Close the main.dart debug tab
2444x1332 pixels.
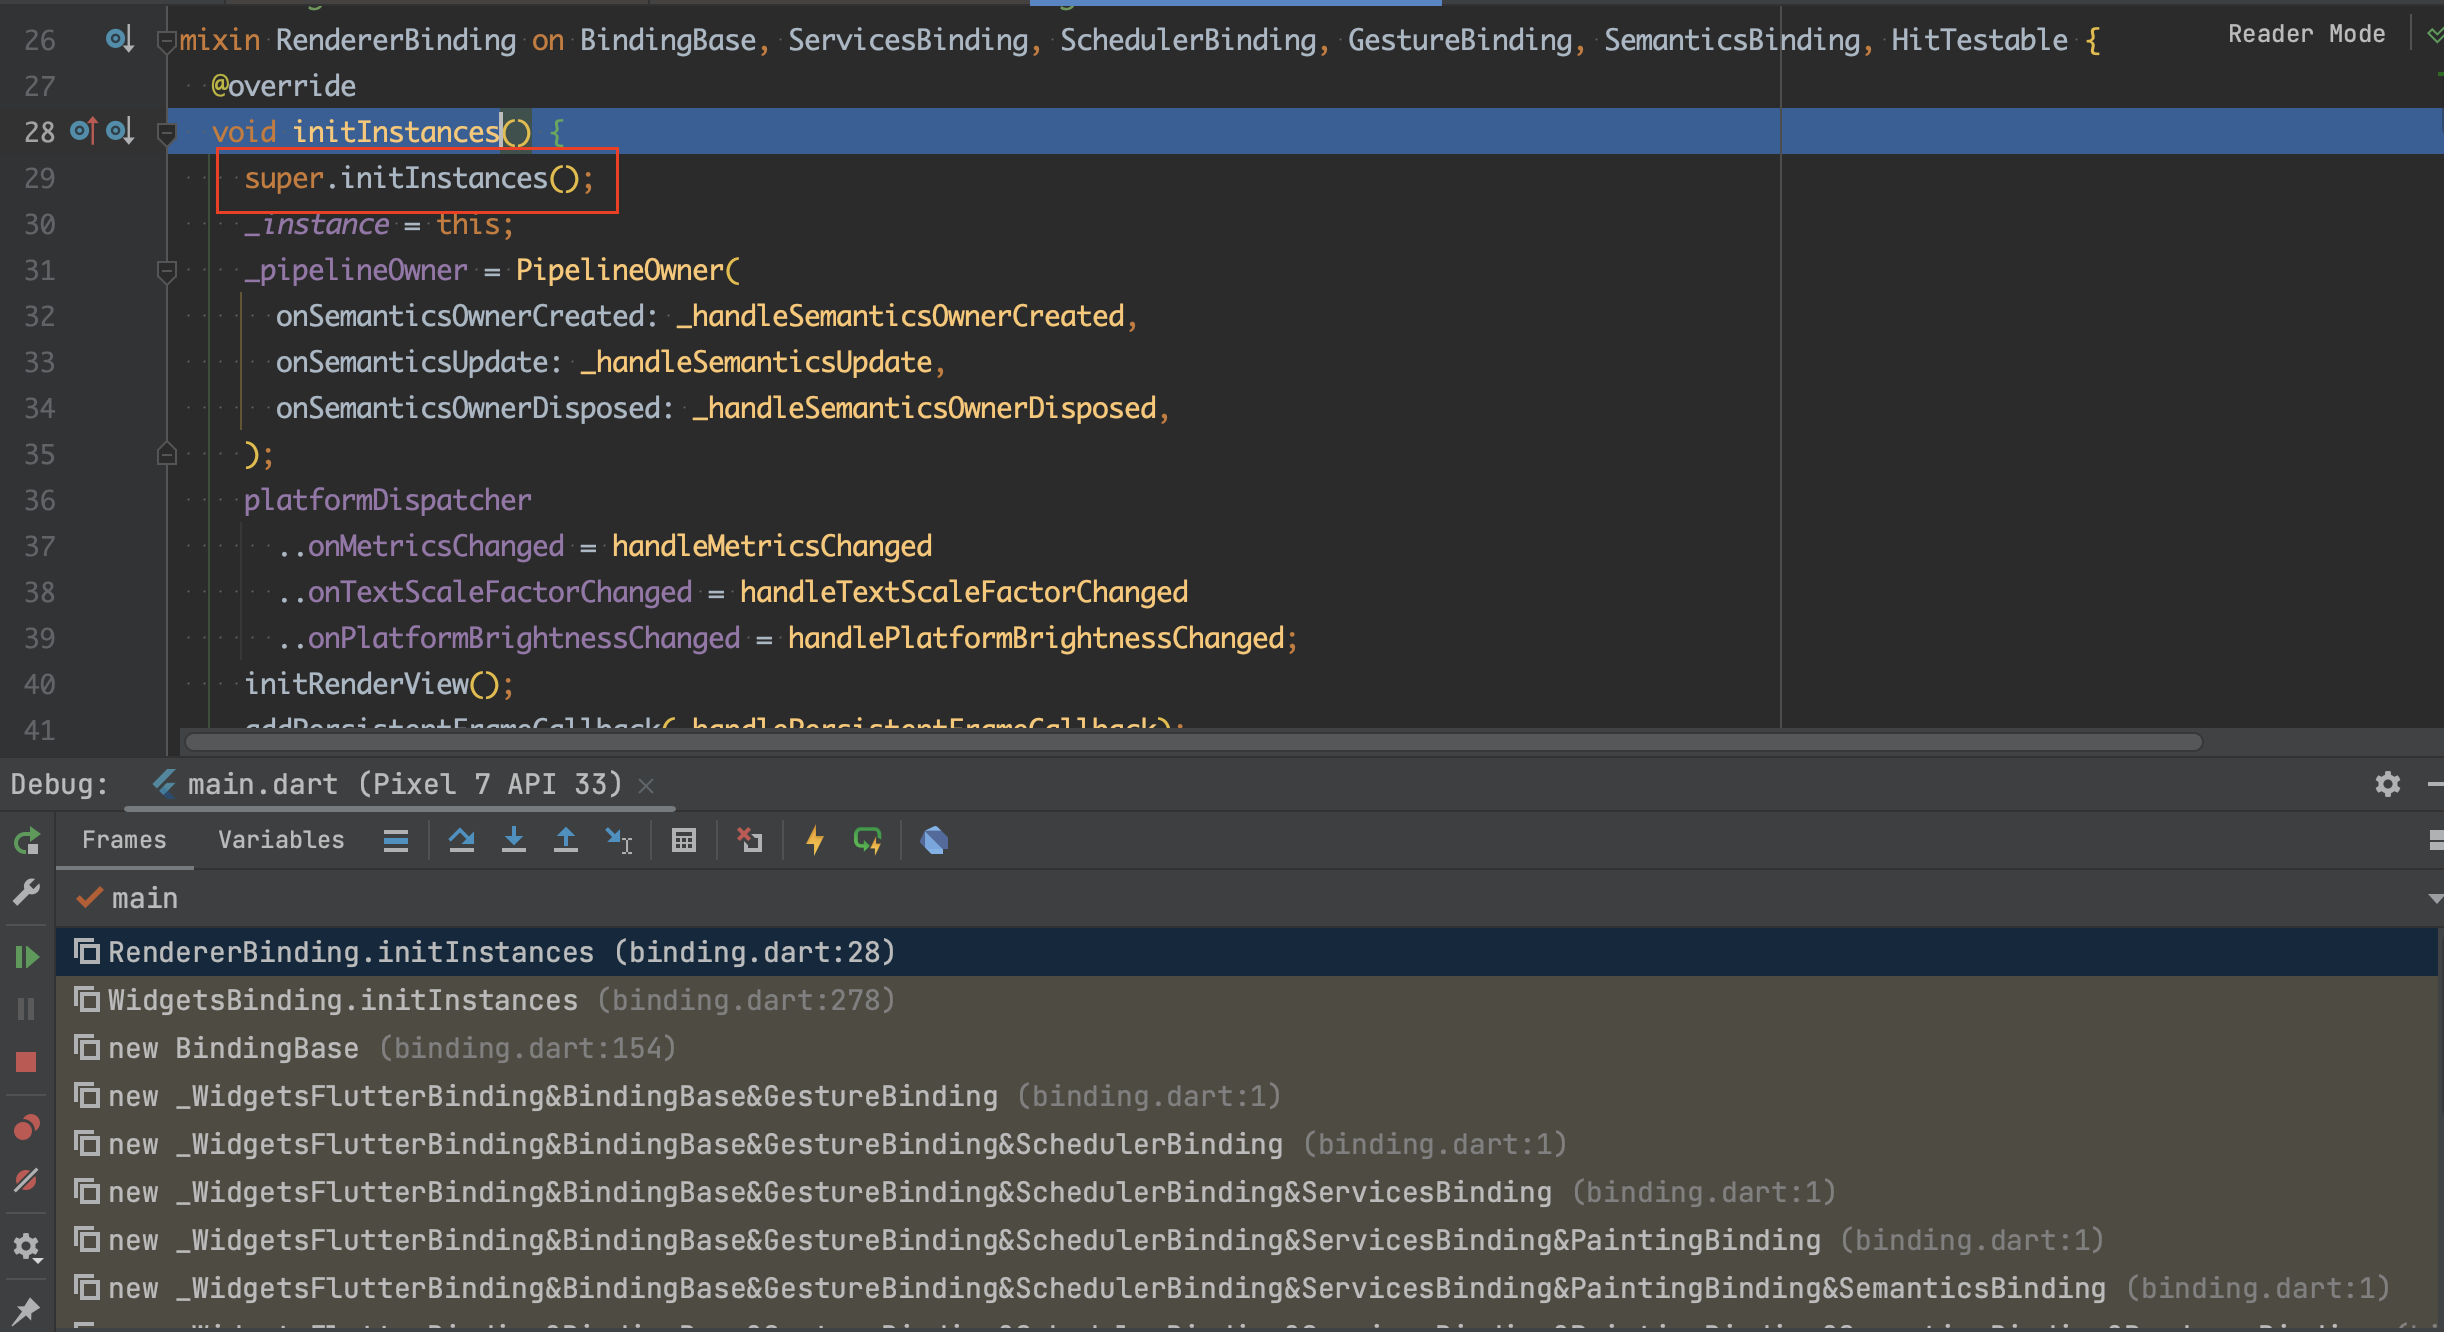coord(646,786)
